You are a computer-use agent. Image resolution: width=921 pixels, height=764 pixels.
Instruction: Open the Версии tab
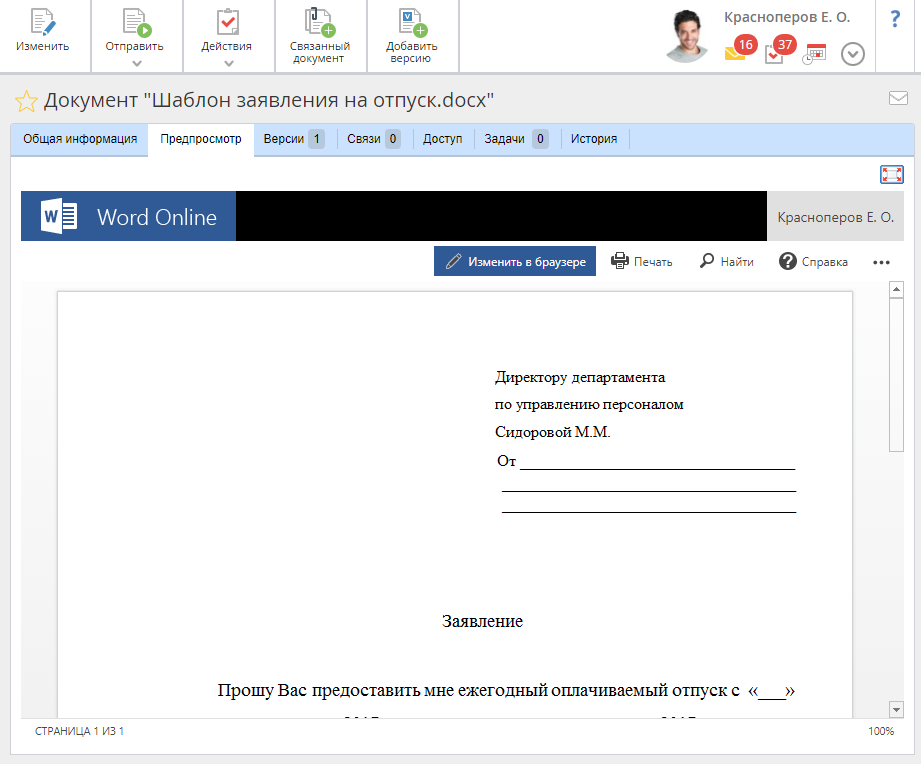[x=293, y=139]
